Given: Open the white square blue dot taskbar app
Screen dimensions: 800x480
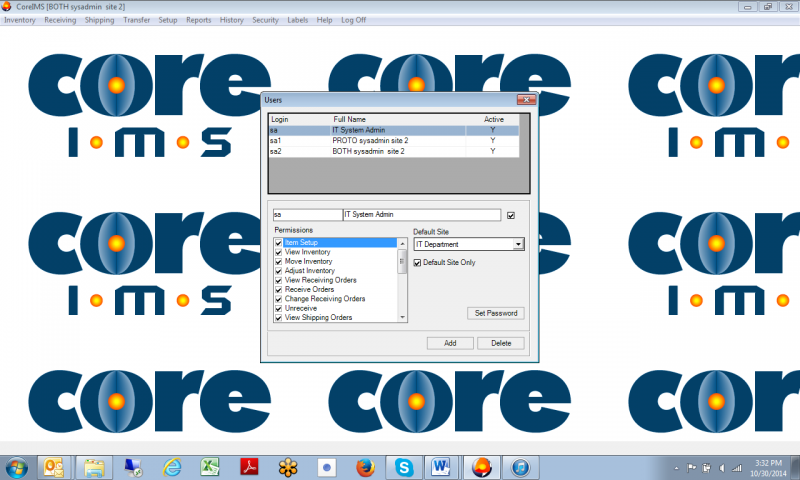Looking at the screenshot, I should (327, 467).
